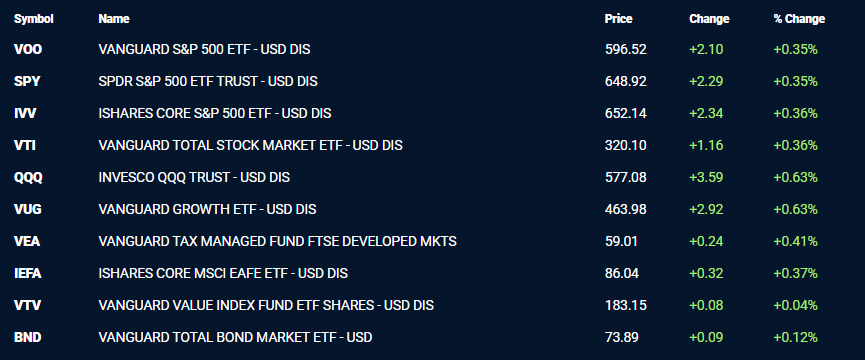Select the SPY symbol link

27,82
